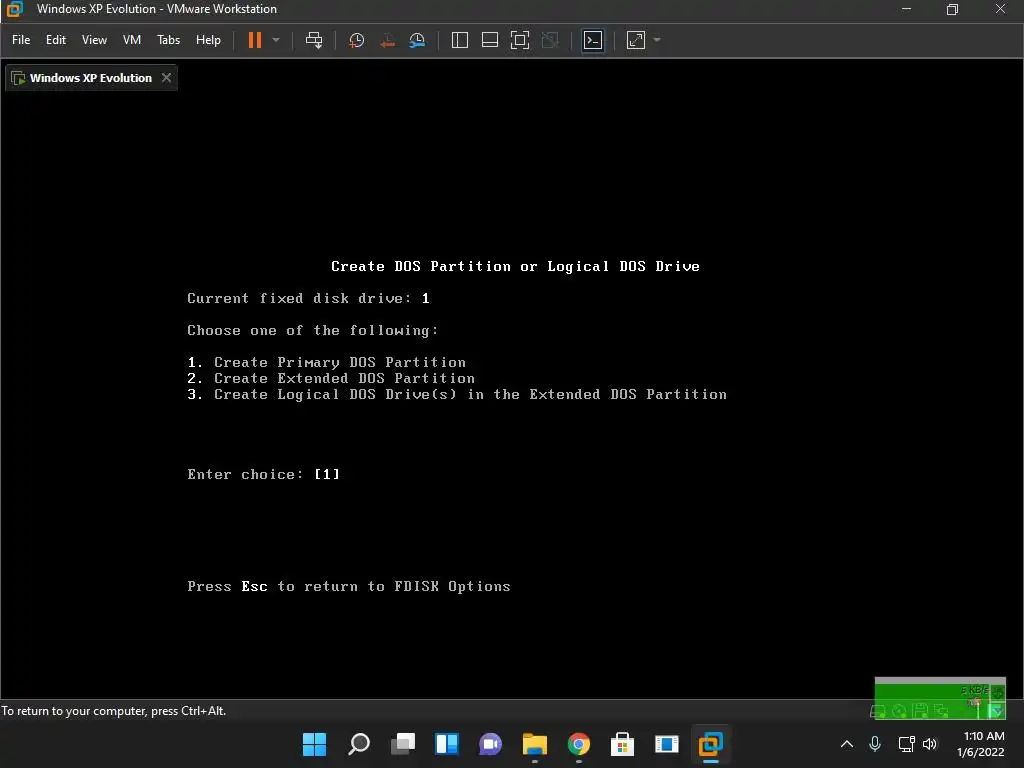Open the clock and date panel
Viewport: 1024px width, 768px height.
pyautogui.click(x=981, y=744)
